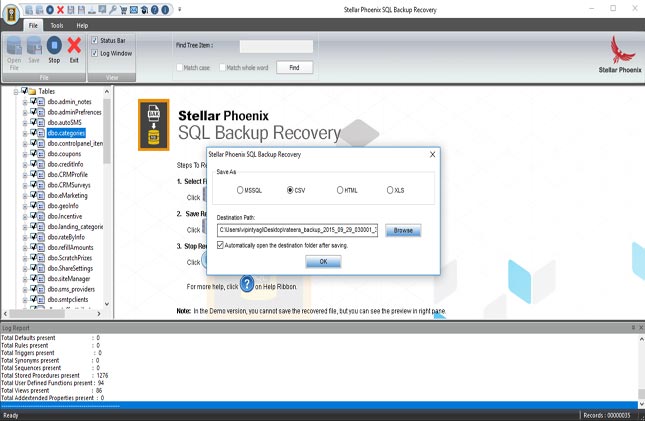Viewport: 645px width, 421px height.
Task: Open the Help ribbon tab
Action: tap(82, 25)
